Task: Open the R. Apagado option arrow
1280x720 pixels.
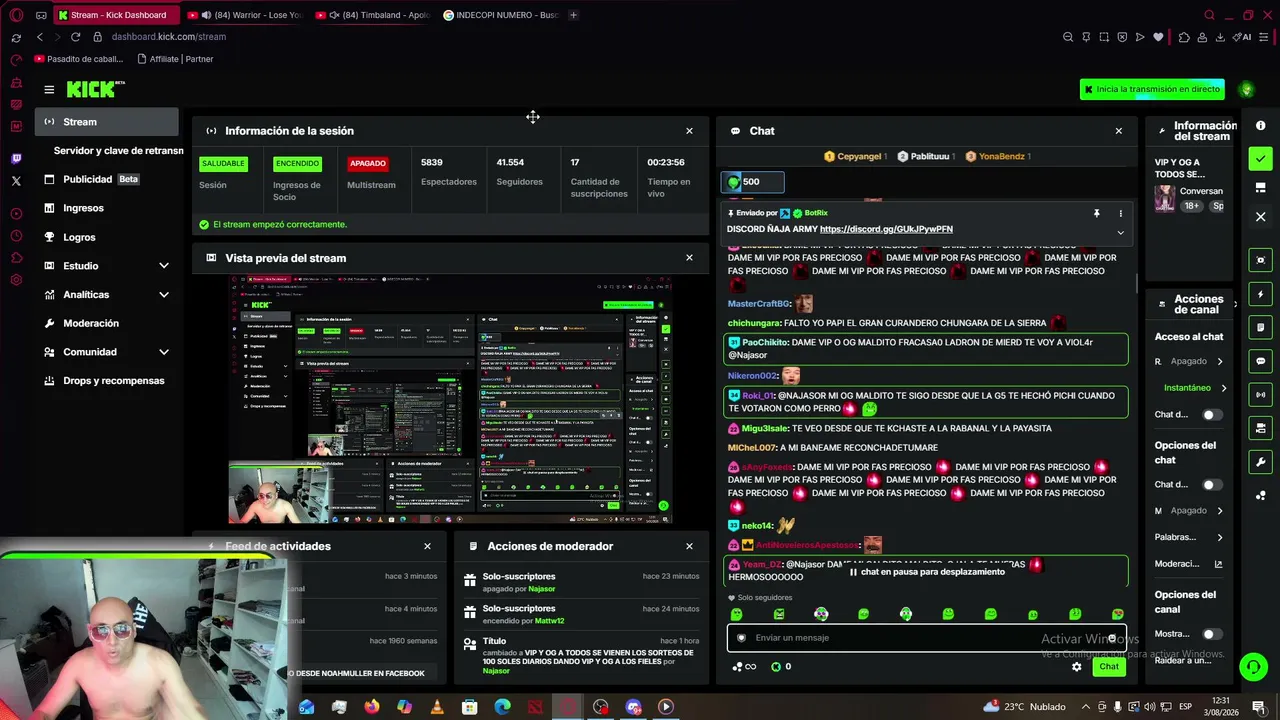Action: (1220, 362)
